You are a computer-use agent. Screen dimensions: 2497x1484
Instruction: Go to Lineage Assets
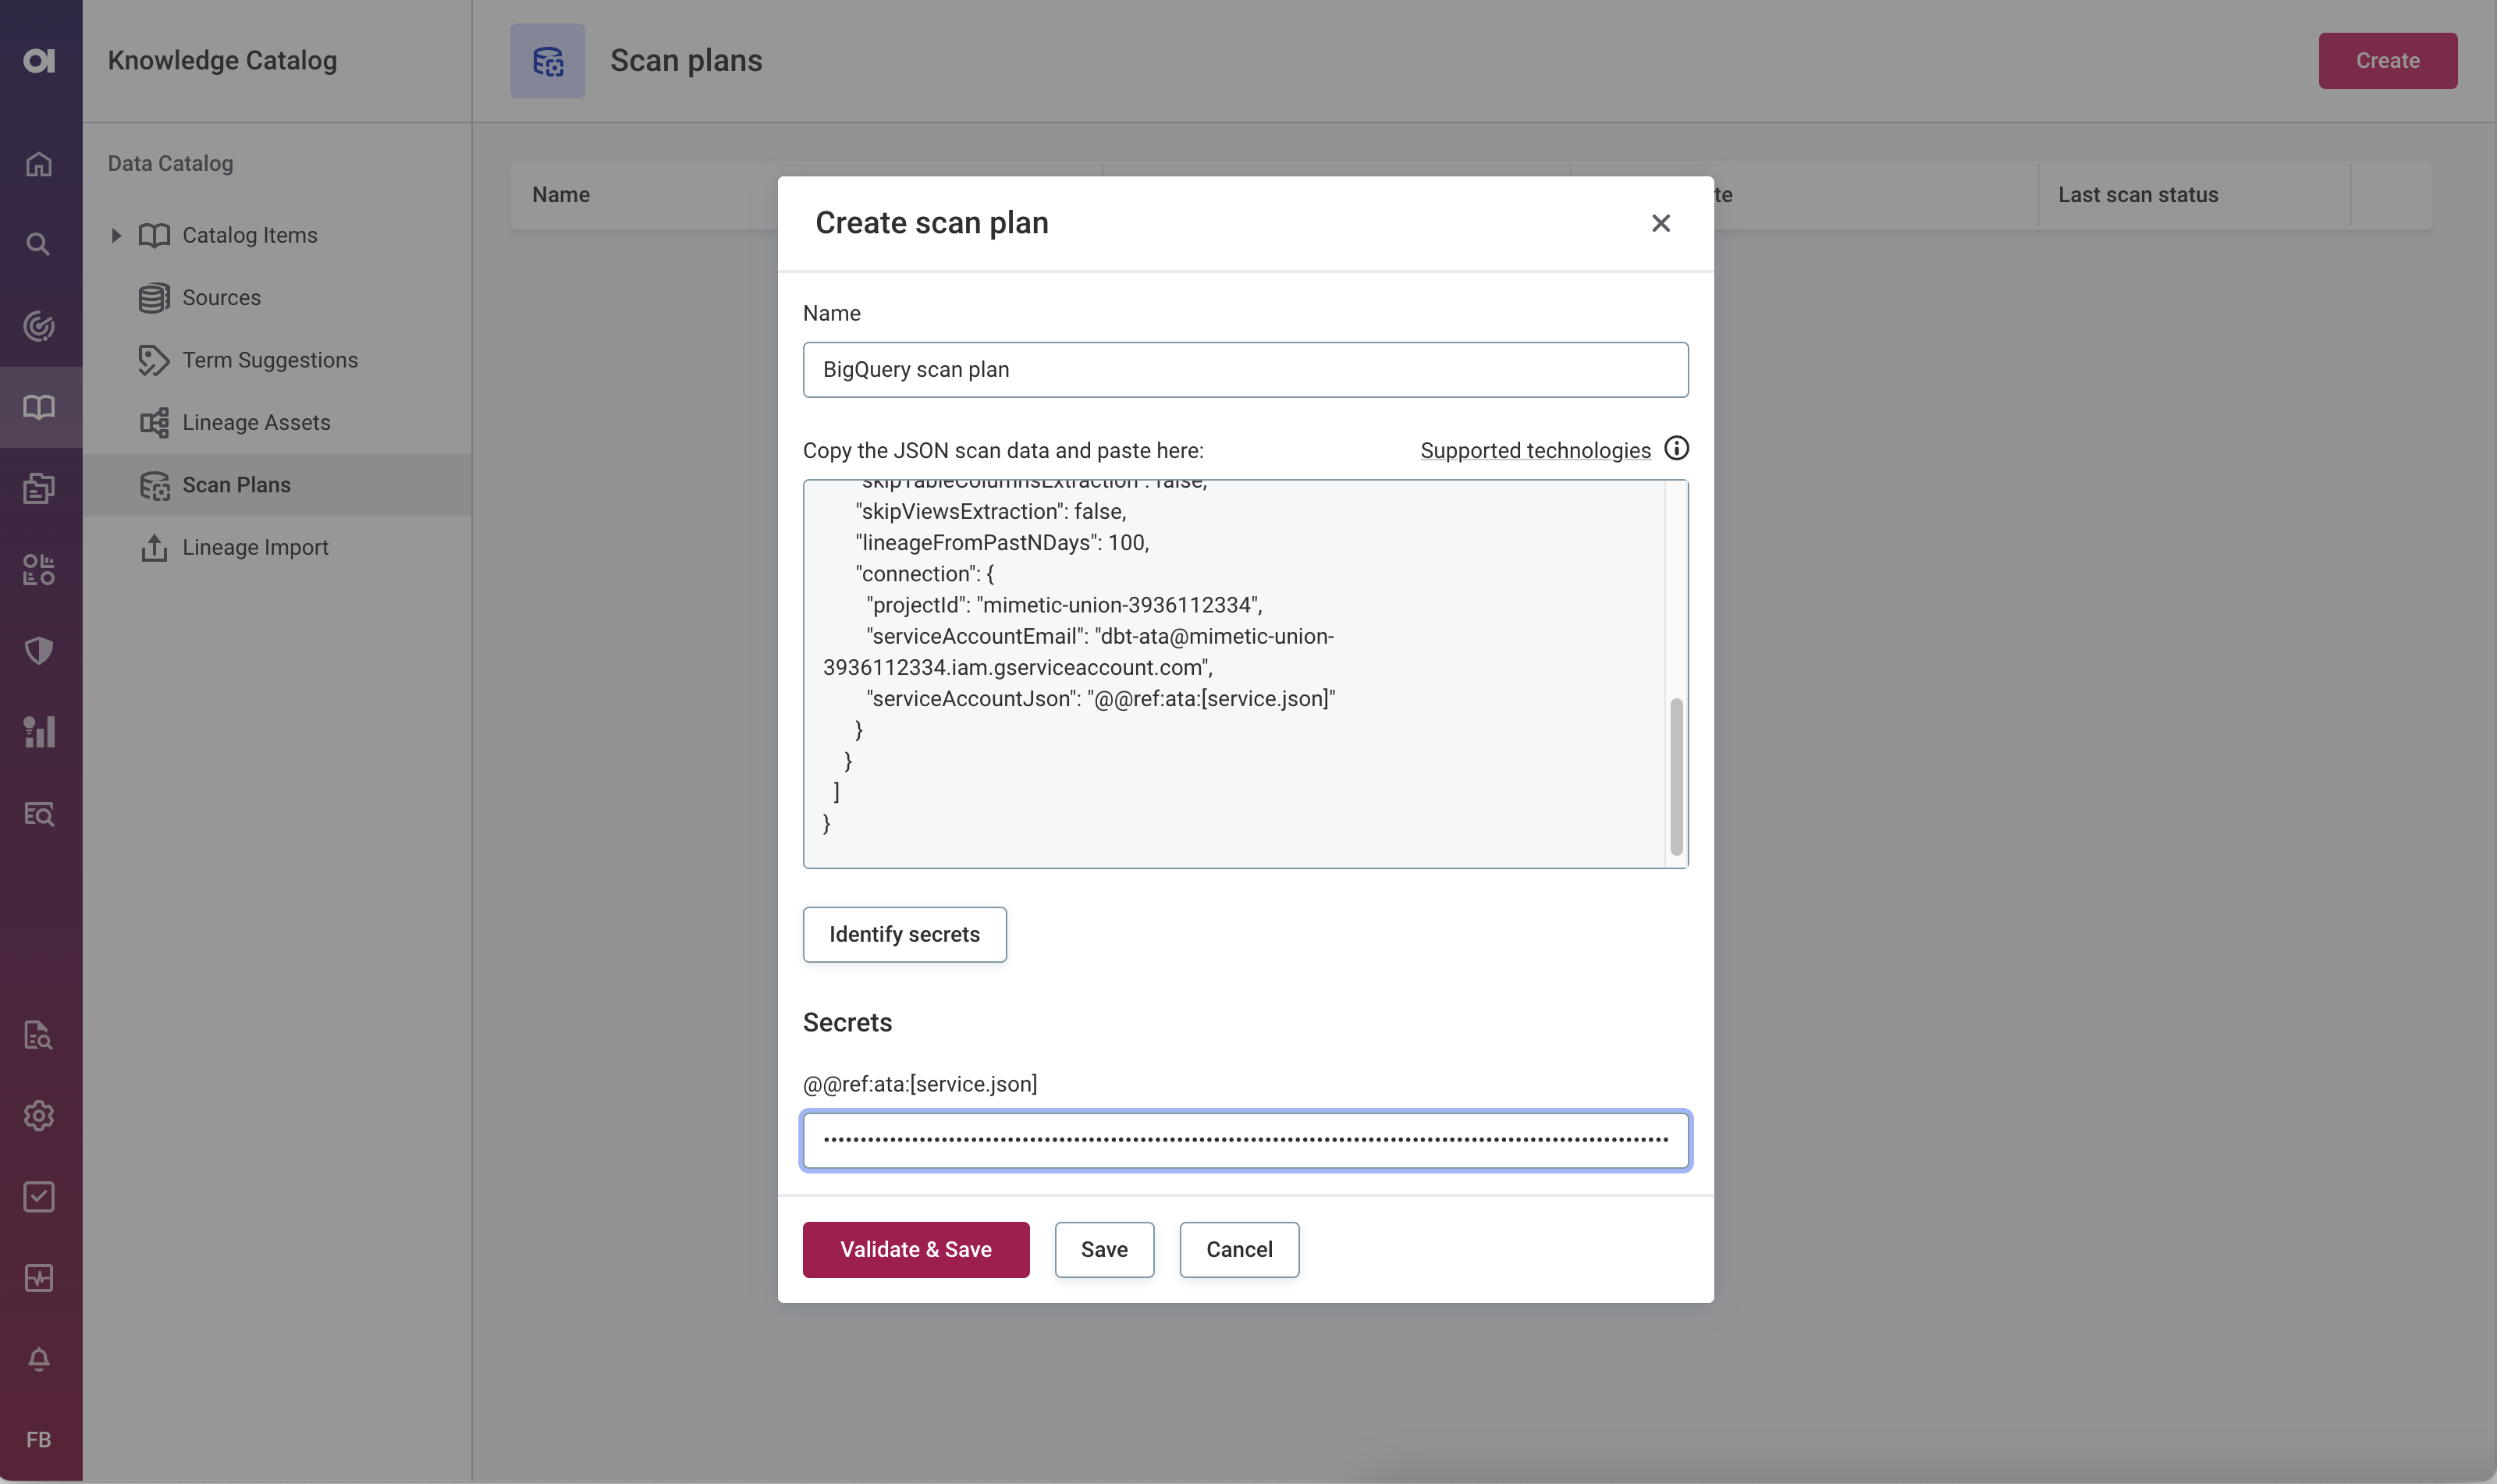[256, 422]
